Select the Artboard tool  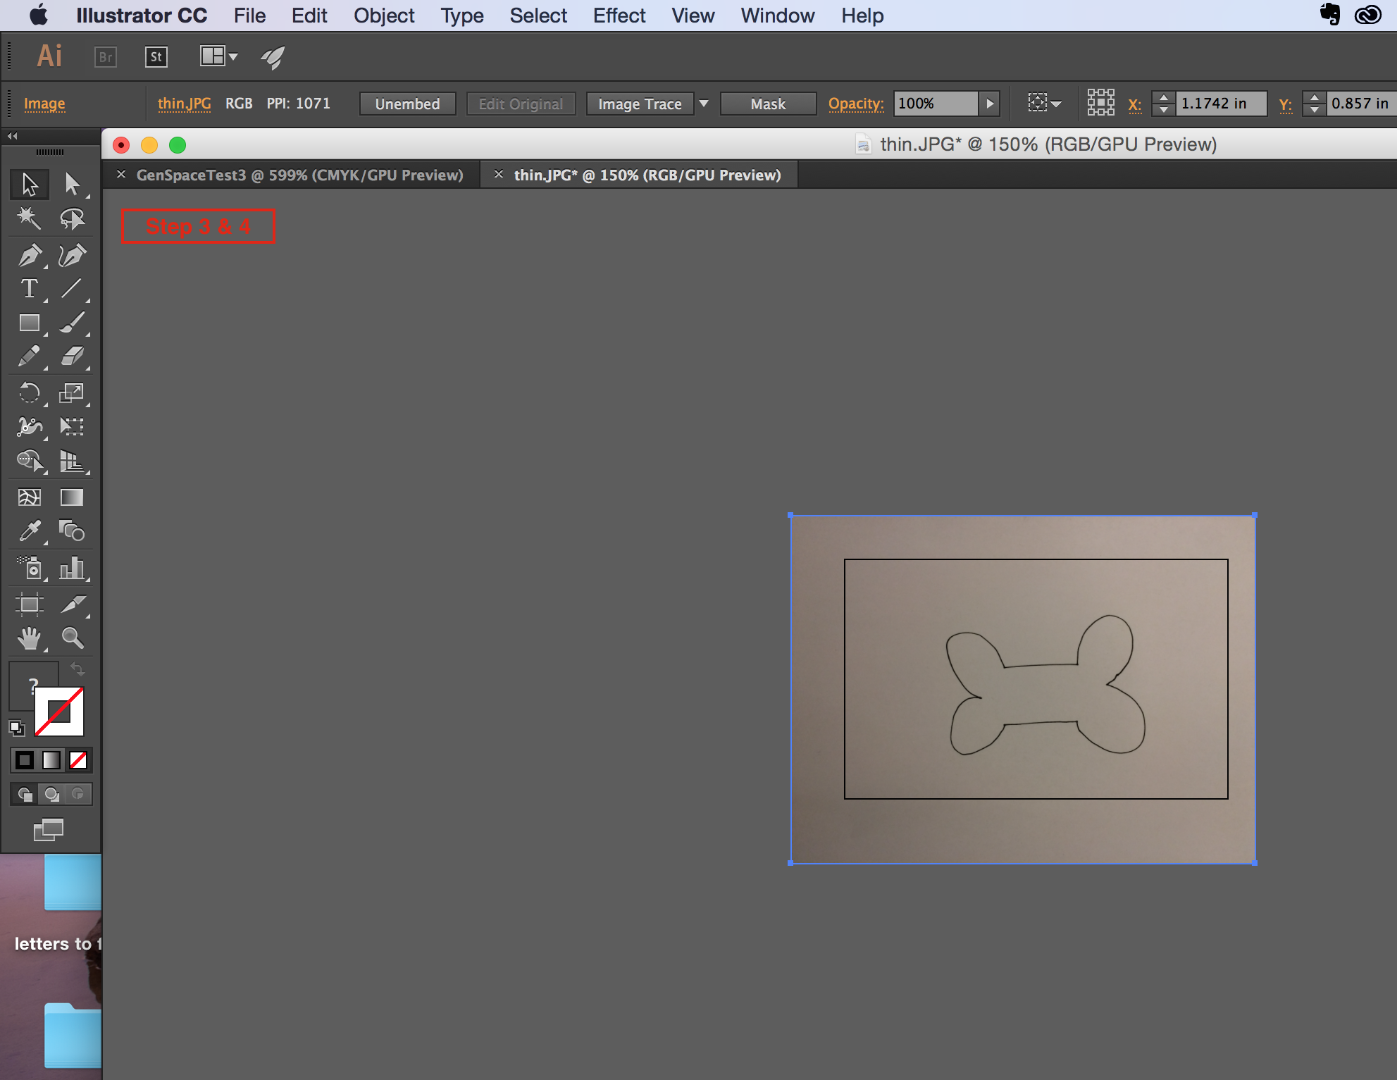[29, 604]
